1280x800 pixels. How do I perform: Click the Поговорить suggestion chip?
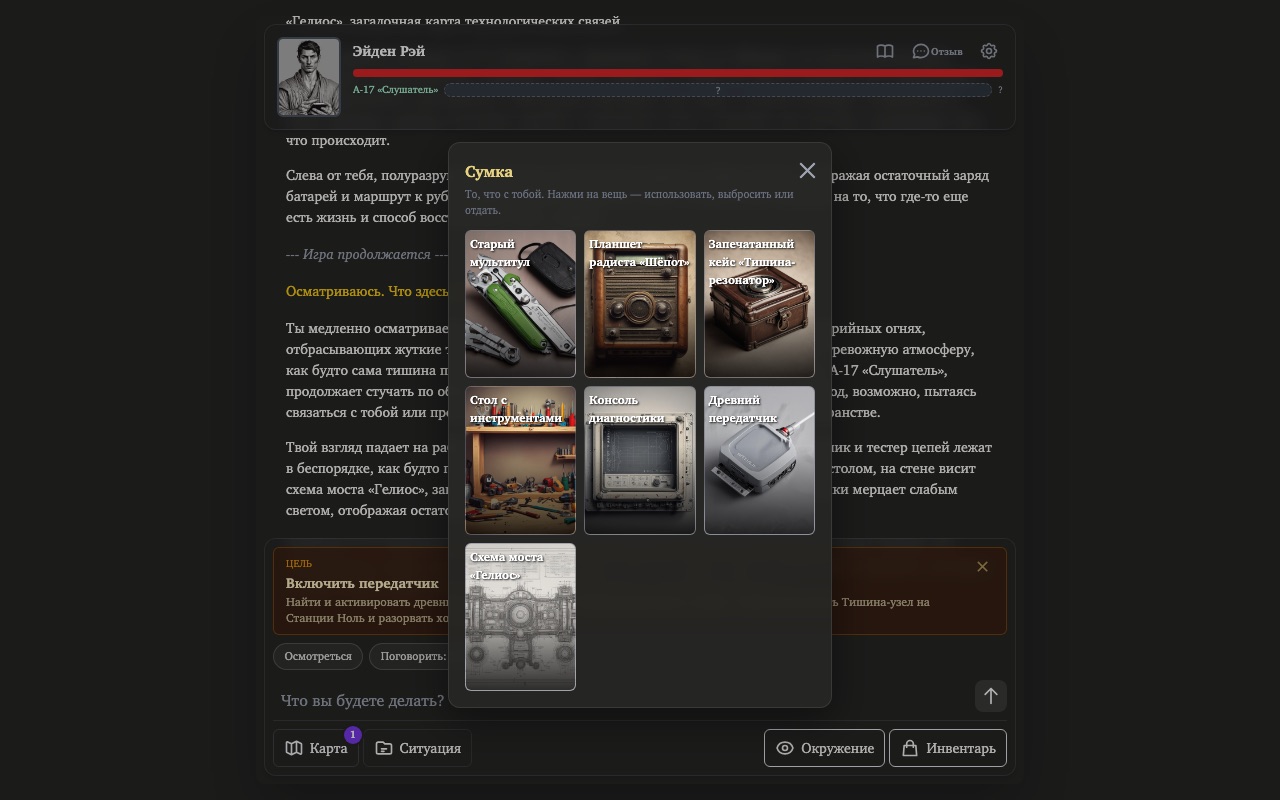(410, 656)
